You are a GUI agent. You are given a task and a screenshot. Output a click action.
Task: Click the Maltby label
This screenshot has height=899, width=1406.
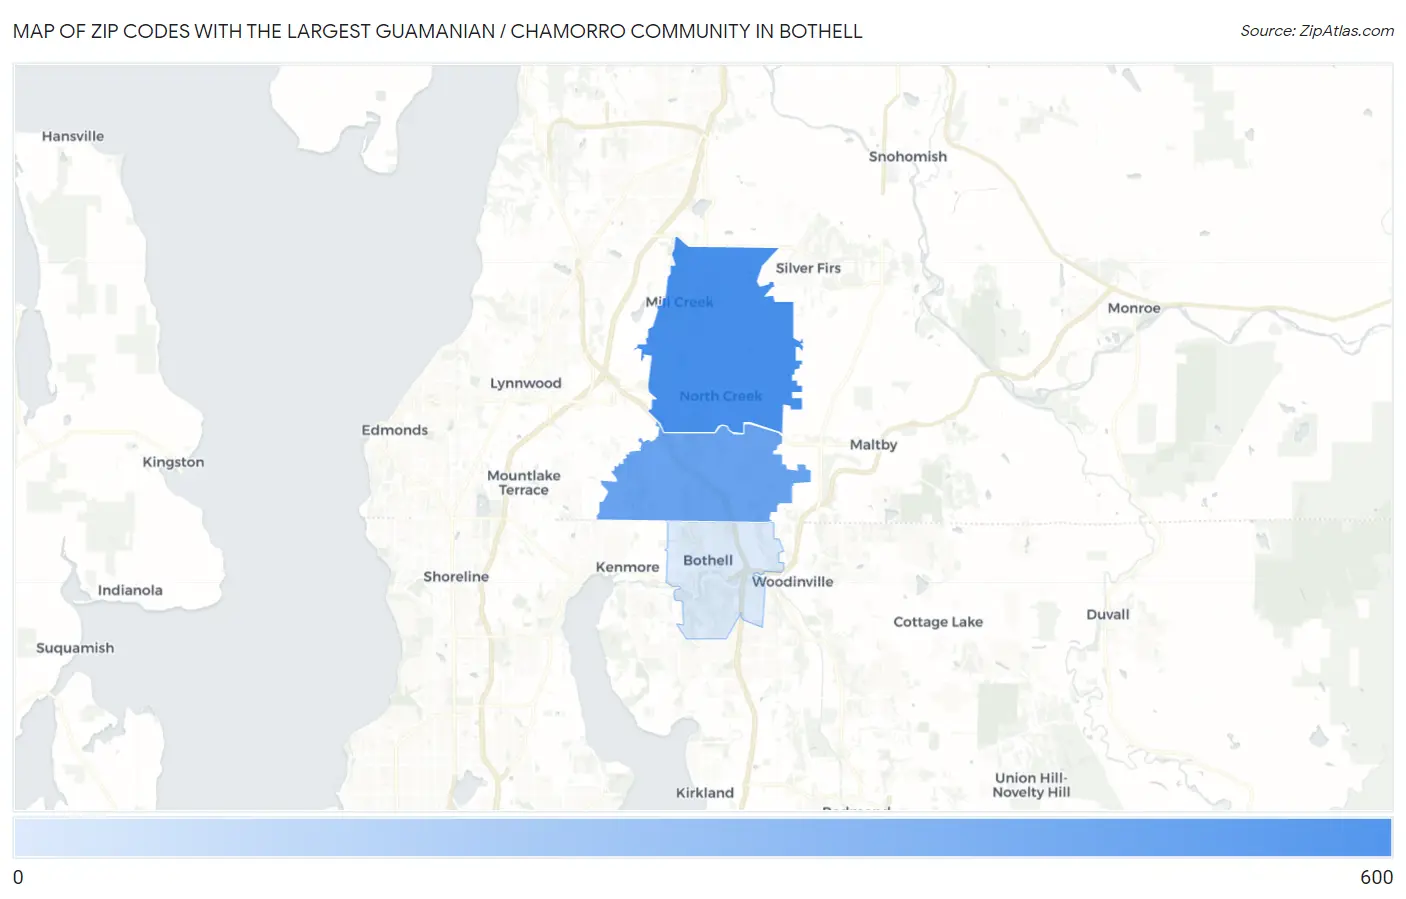click(x=873, y=445)
